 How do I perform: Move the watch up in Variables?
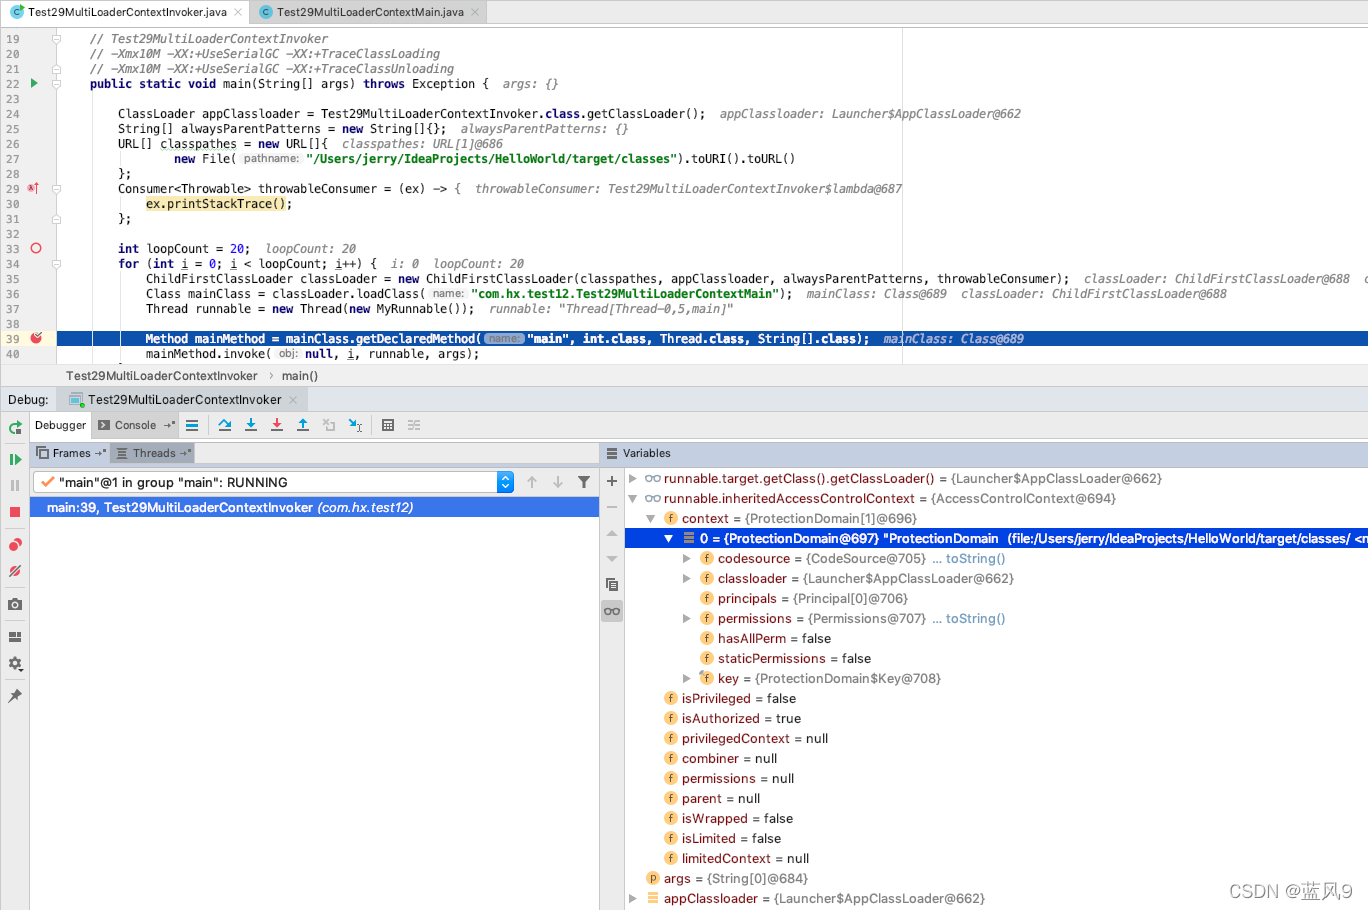point(612,533)
